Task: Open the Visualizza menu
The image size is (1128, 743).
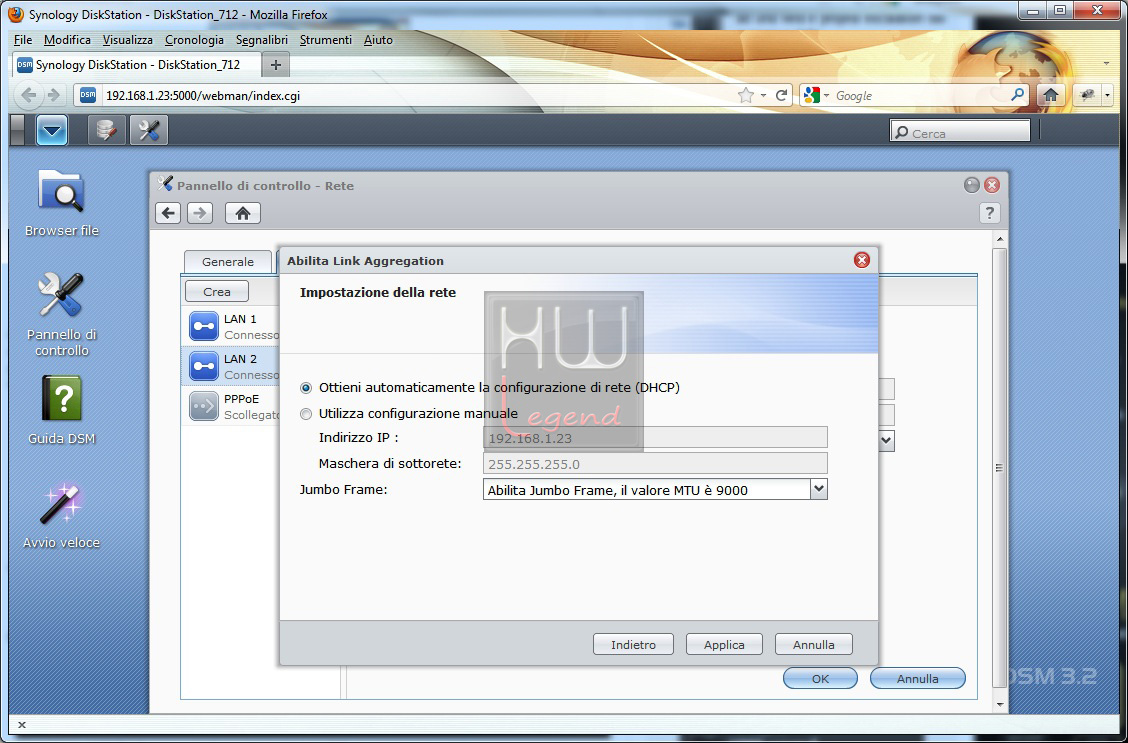Action: [x=127, y=40]
